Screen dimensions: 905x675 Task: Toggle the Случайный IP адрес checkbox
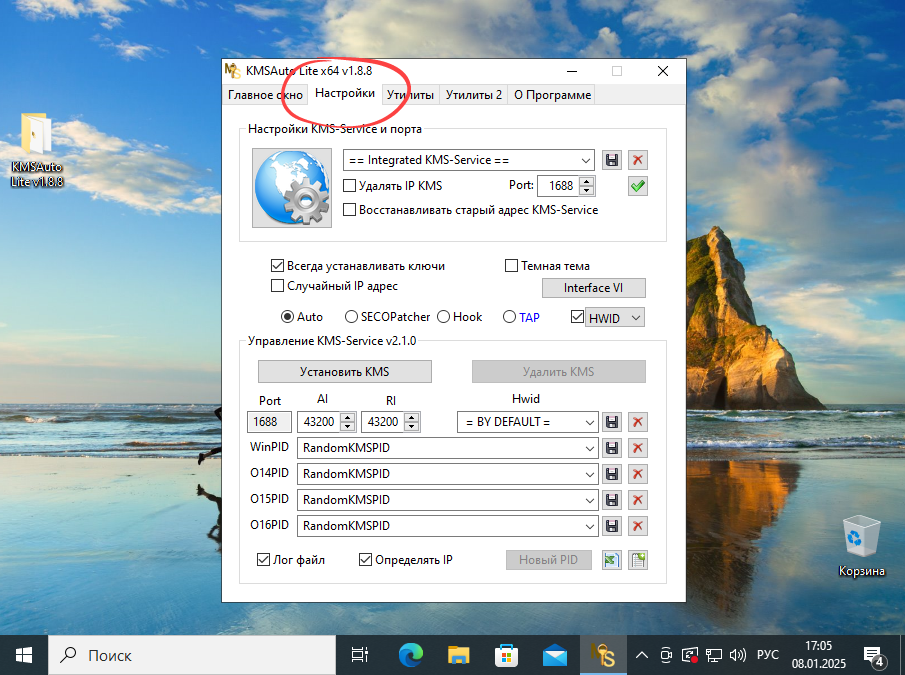pos(278,286)
